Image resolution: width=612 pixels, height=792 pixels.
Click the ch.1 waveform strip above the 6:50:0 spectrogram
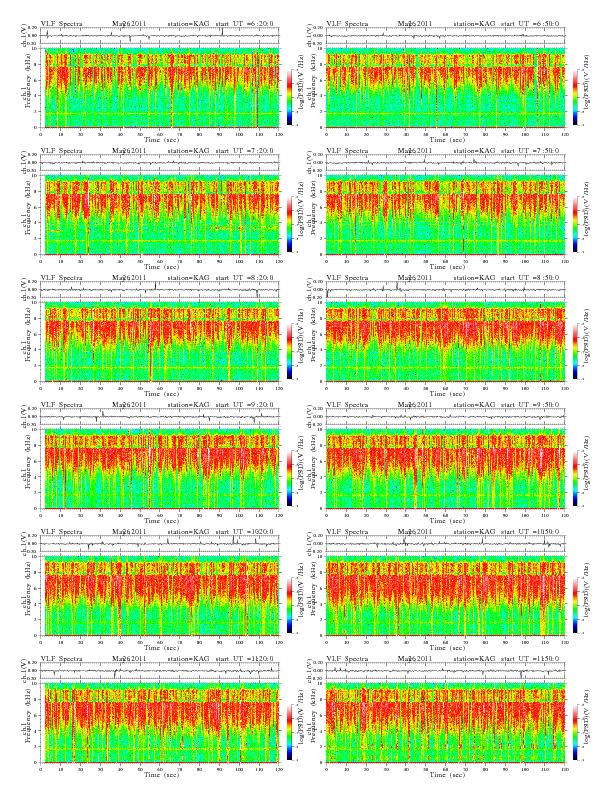click(x=446, y=36)
